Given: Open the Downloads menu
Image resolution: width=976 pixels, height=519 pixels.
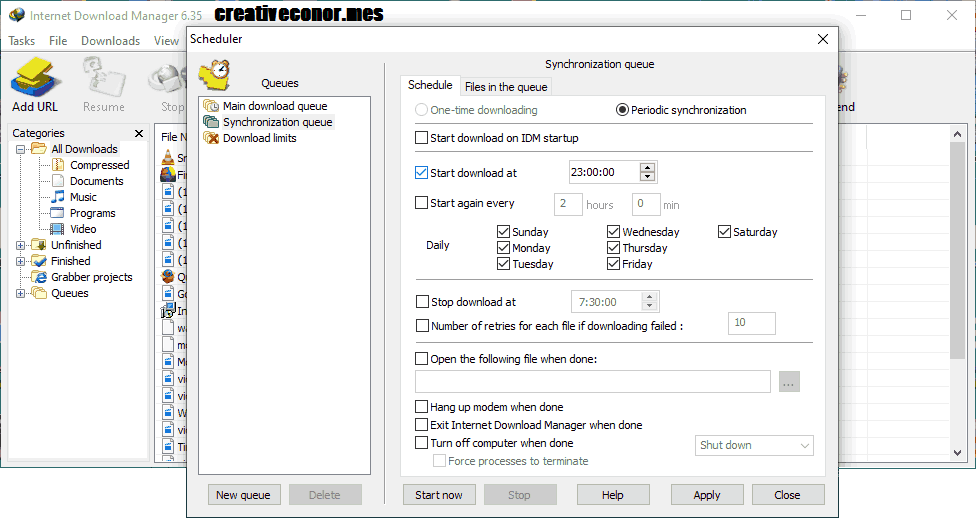Looking at the screenshot, I should pyautogui.click(x=110, y=41).
